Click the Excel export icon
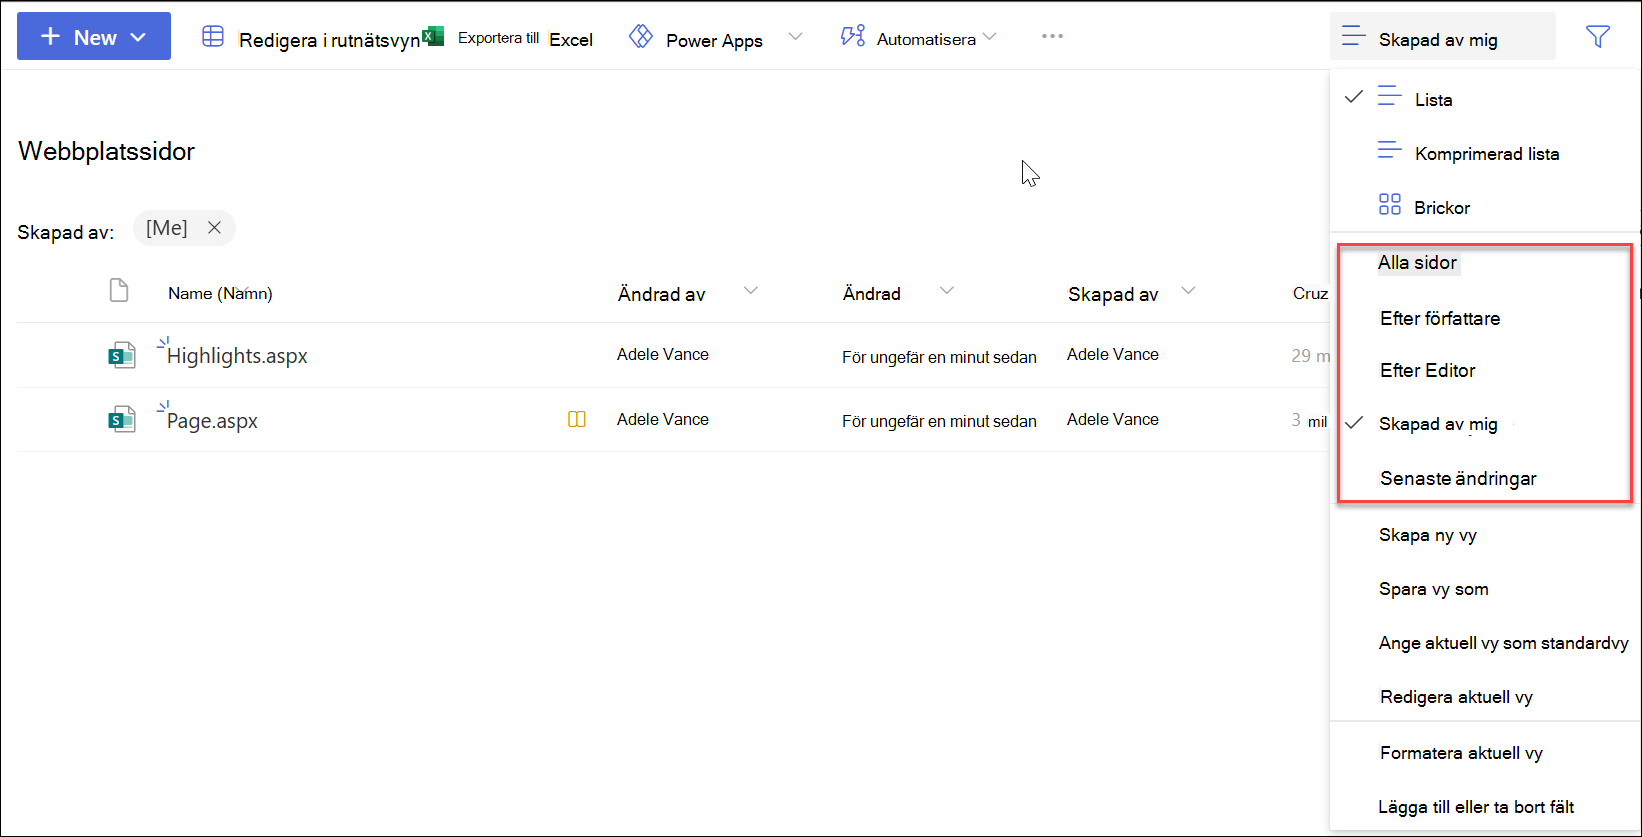1642x837 pixels. 433,37
